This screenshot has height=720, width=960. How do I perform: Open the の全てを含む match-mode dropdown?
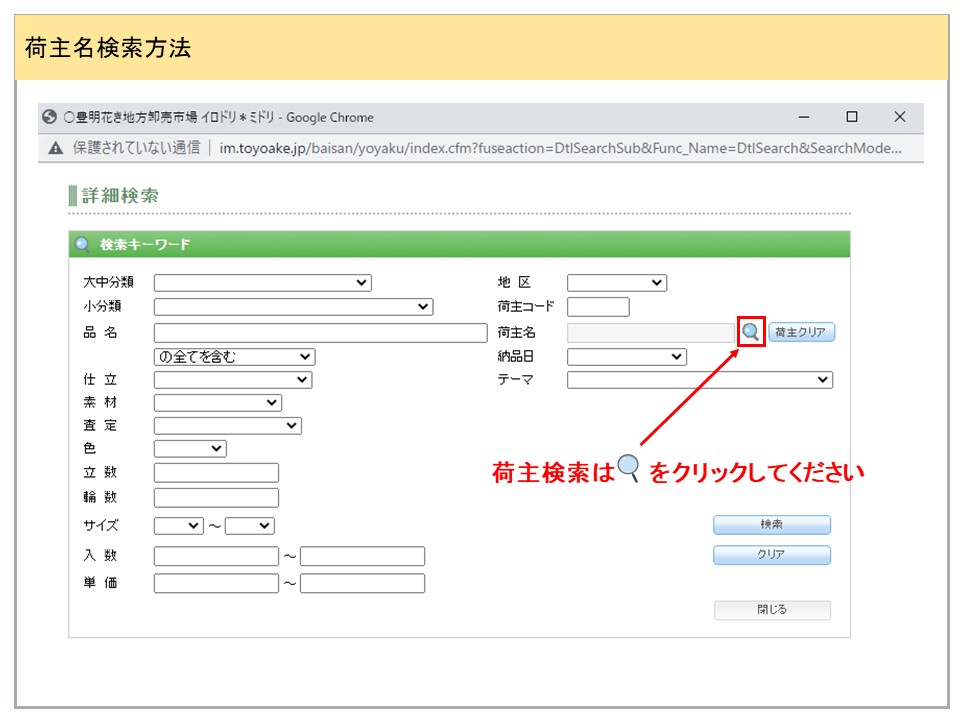point(234,357)
